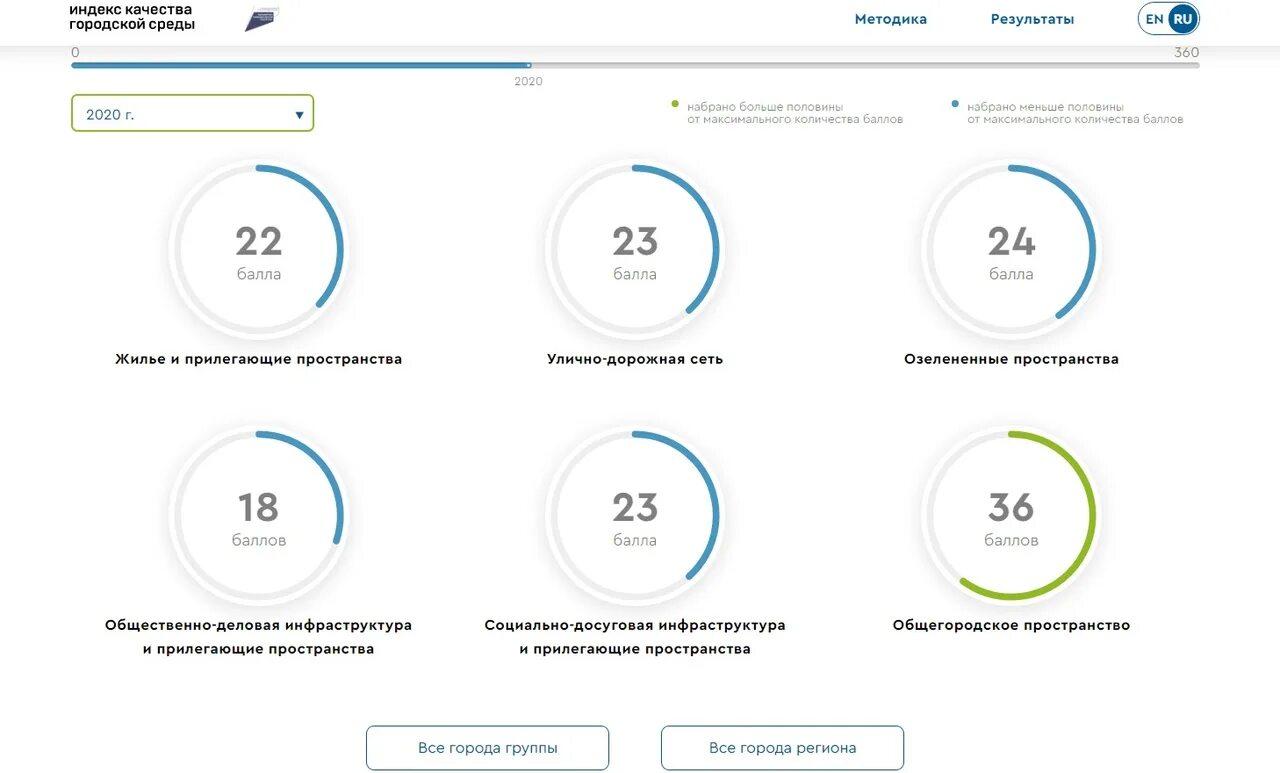The height and width of the screenshot is (773, 1280).
Task: Click the green legend dot for above half
Action: [675, 104]
